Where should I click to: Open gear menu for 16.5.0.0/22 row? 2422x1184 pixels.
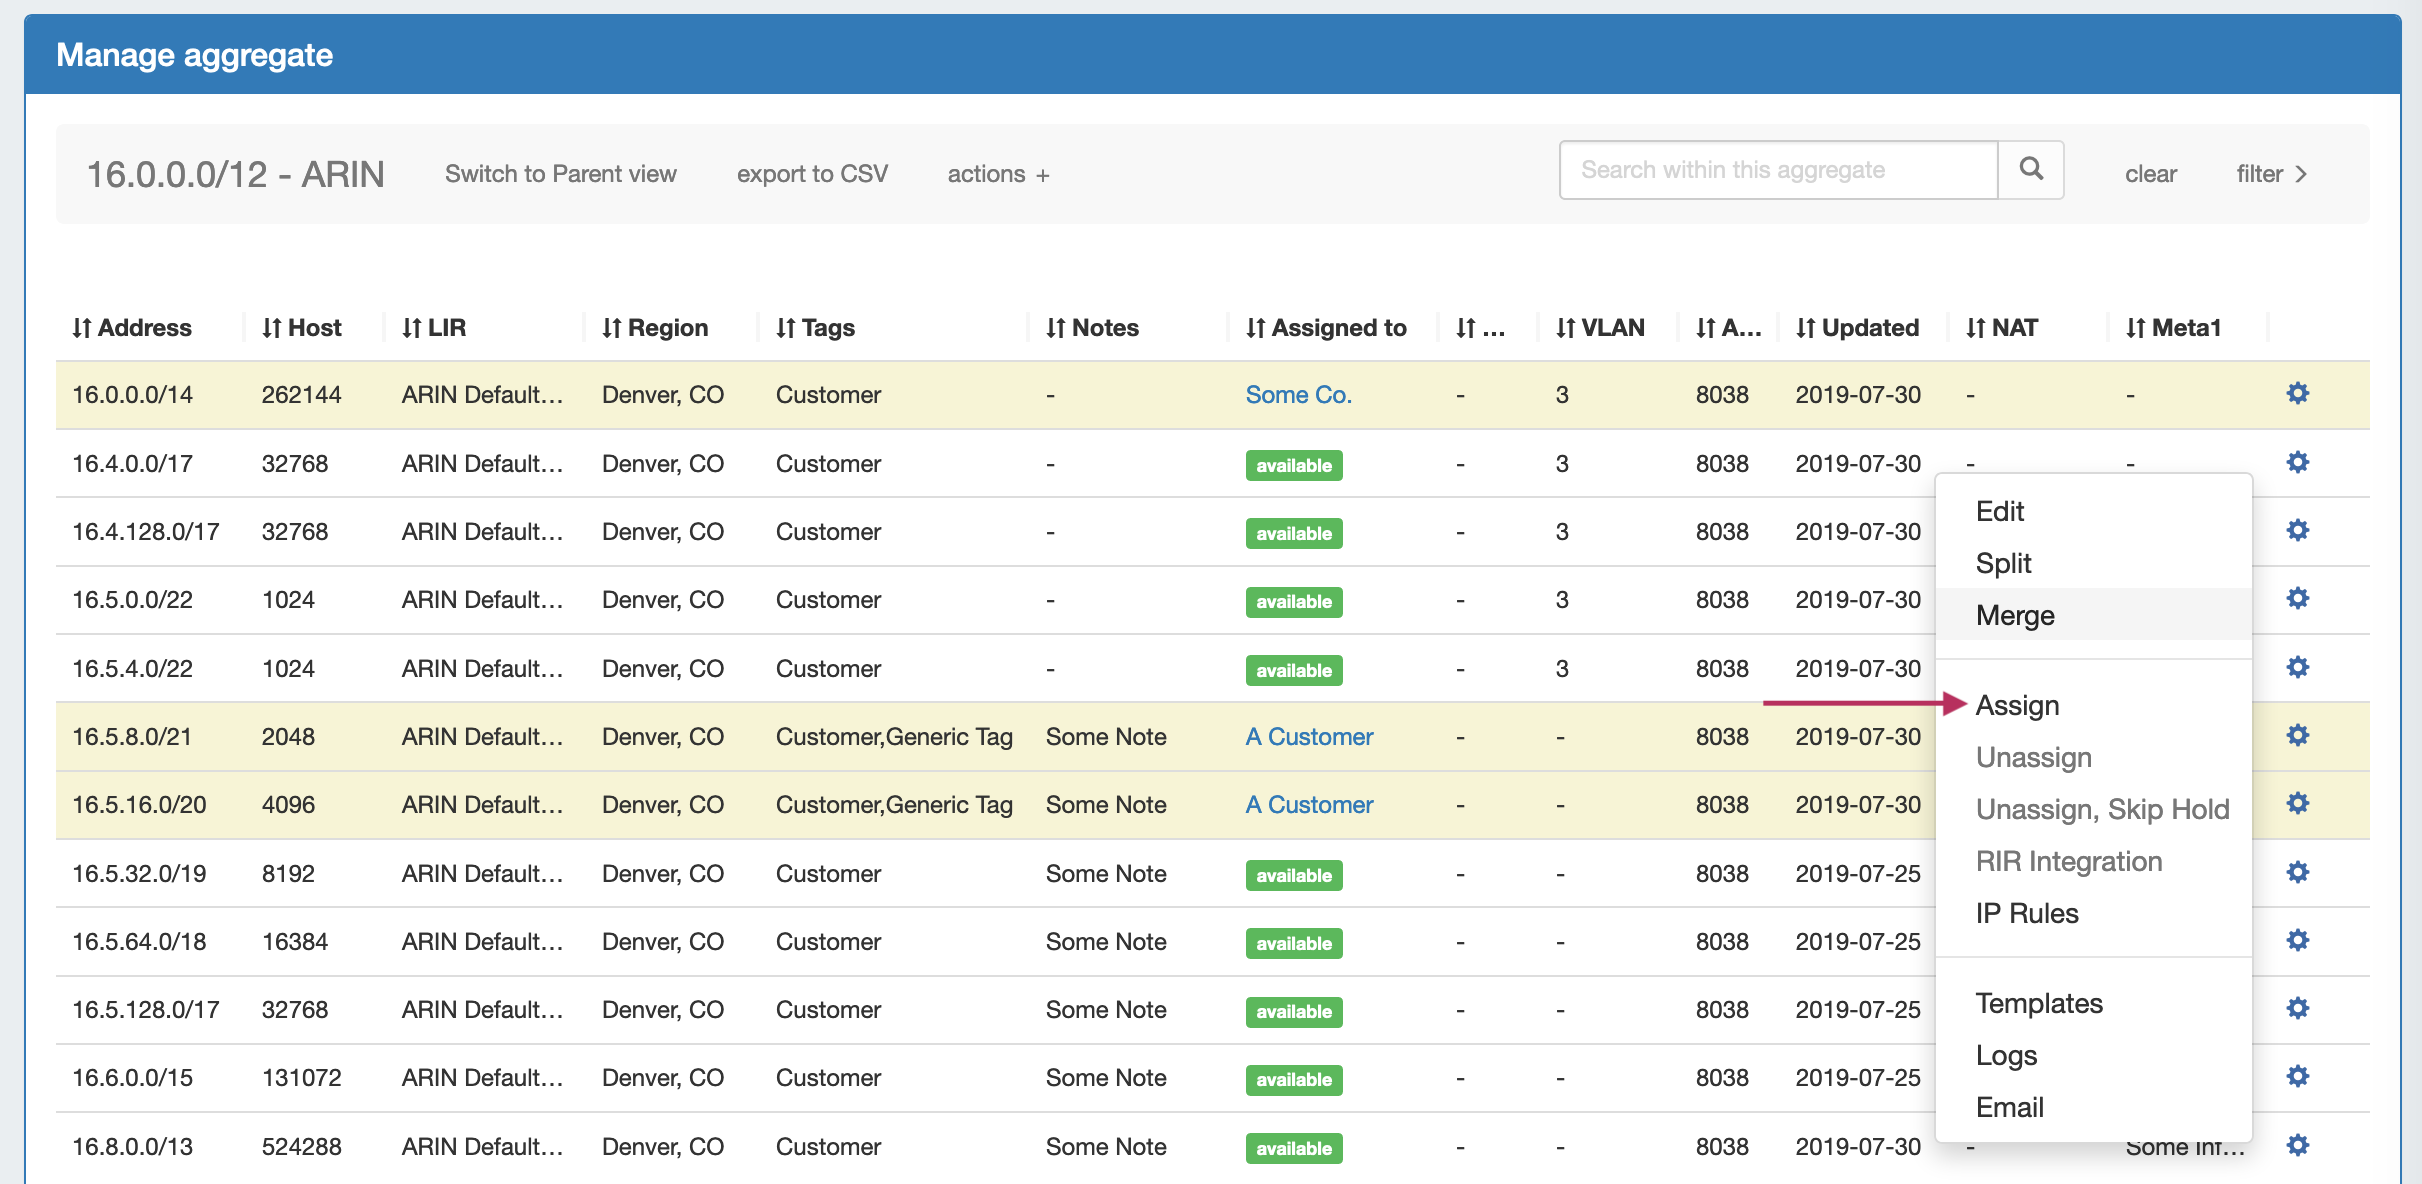(x=2298, y=599)
